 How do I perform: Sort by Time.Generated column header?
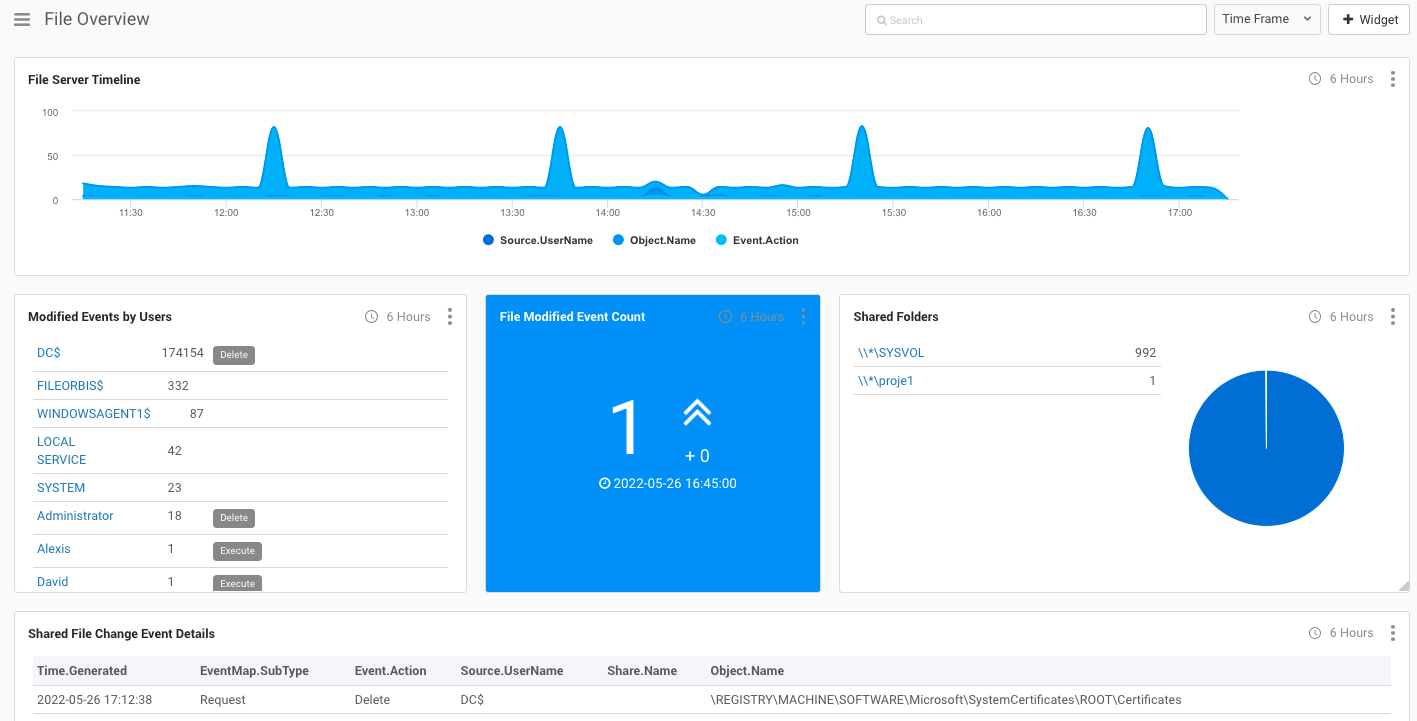tap(82, 671)
